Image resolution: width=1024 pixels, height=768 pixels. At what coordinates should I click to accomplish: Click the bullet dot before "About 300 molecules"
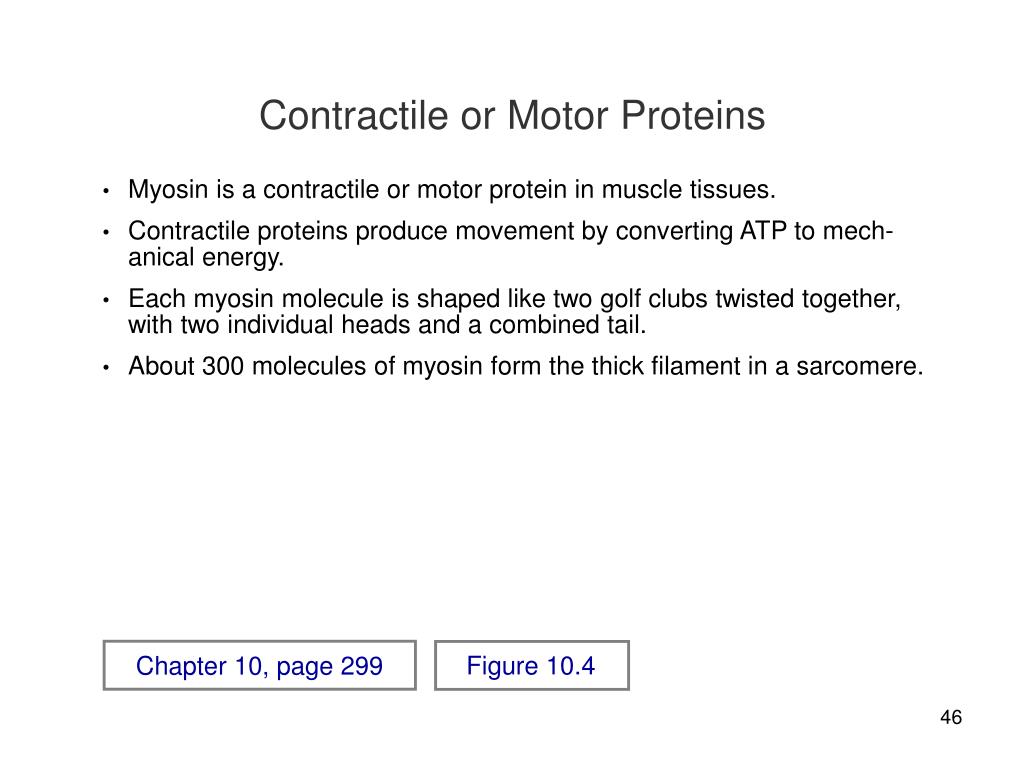tap(106, 368)
